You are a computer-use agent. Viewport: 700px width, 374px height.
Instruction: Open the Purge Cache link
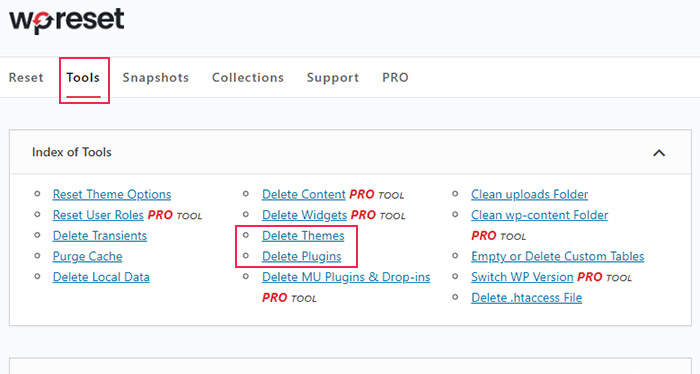(x=88, y=256)
